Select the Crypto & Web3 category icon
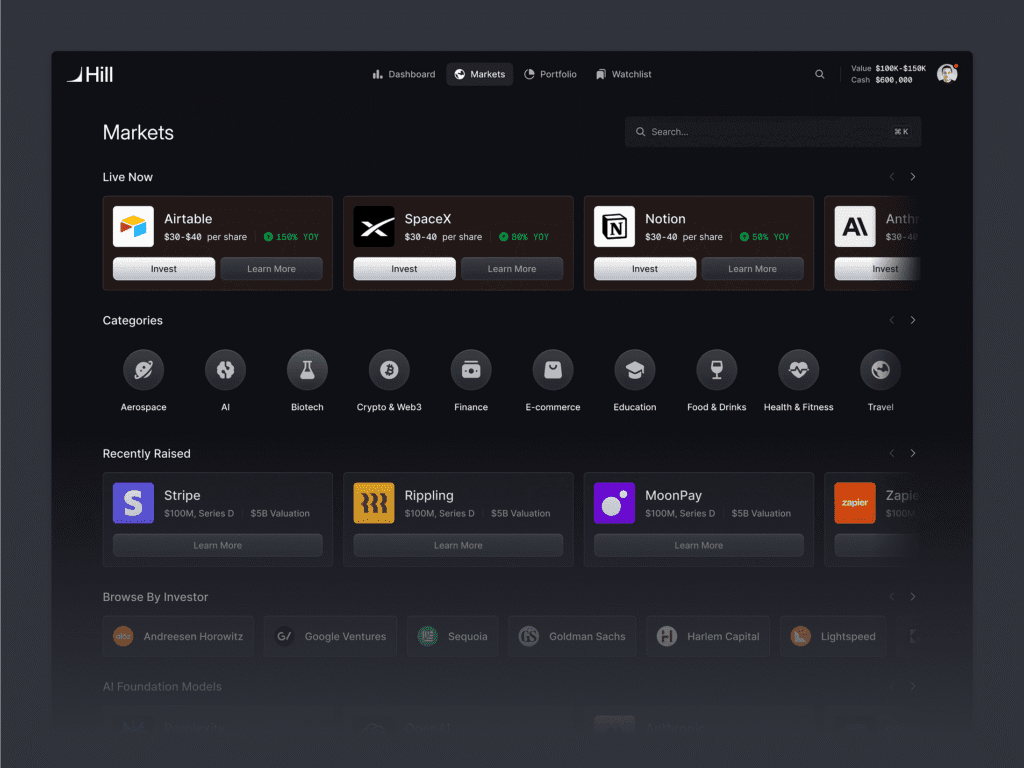Screen dimensions: 1024x768 tap(389, 370)
